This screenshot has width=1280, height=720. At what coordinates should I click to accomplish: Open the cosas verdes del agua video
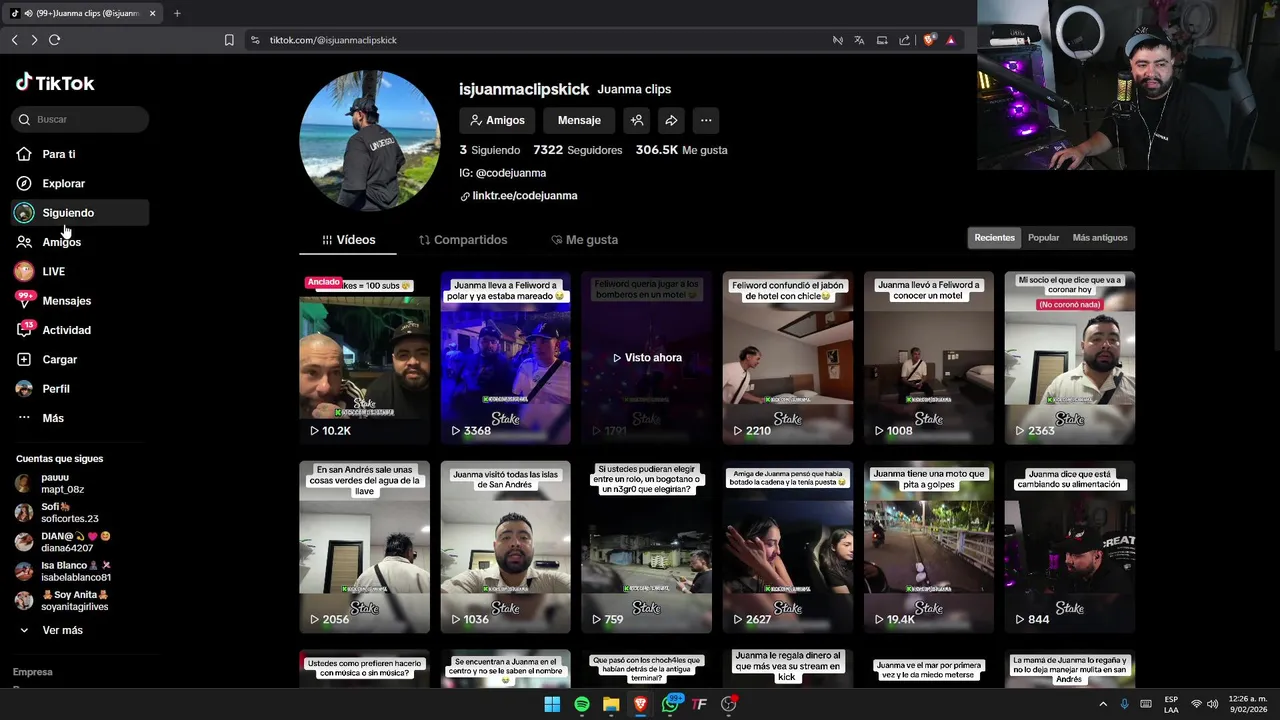coord(365,547)
